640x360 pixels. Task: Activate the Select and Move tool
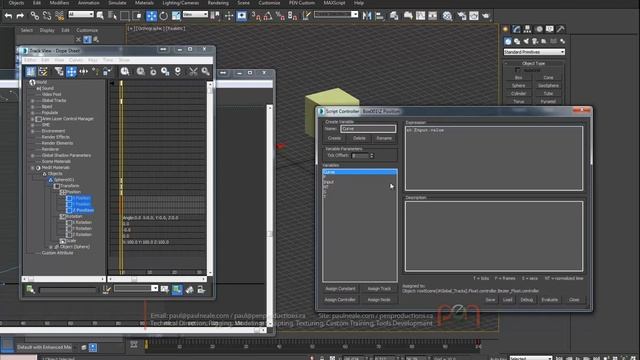tap(151, 16)
